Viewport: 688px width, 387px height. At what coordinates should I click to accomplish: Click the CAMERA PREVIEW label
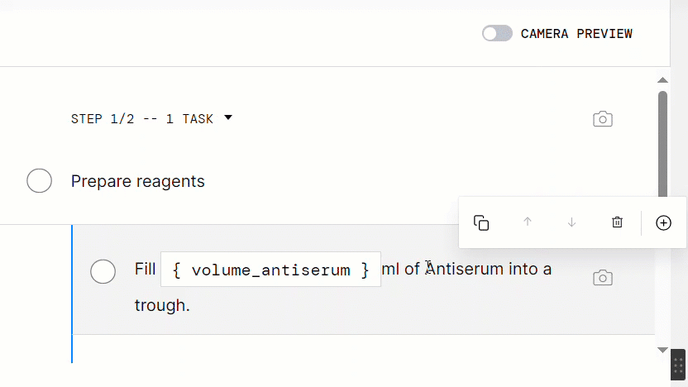pyautogui.click(x=577, y=34)
